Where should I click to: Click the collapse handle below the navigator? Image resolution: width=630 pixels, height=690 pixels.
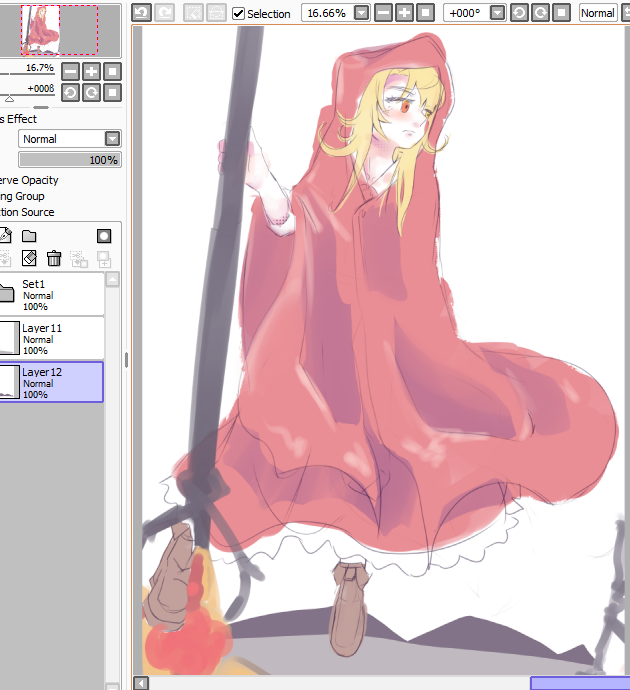click(x=41, y=107)
